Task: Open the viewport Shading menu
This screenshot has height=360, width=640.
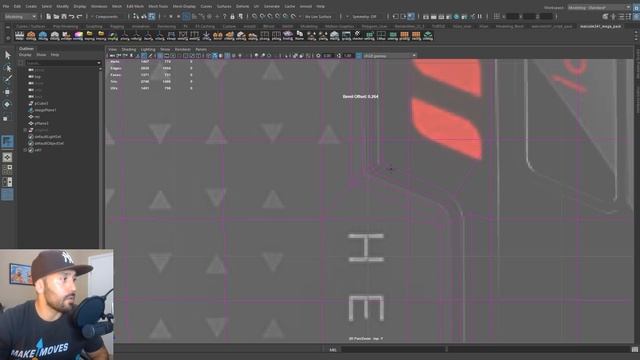Action: click(x=129, y=50)
